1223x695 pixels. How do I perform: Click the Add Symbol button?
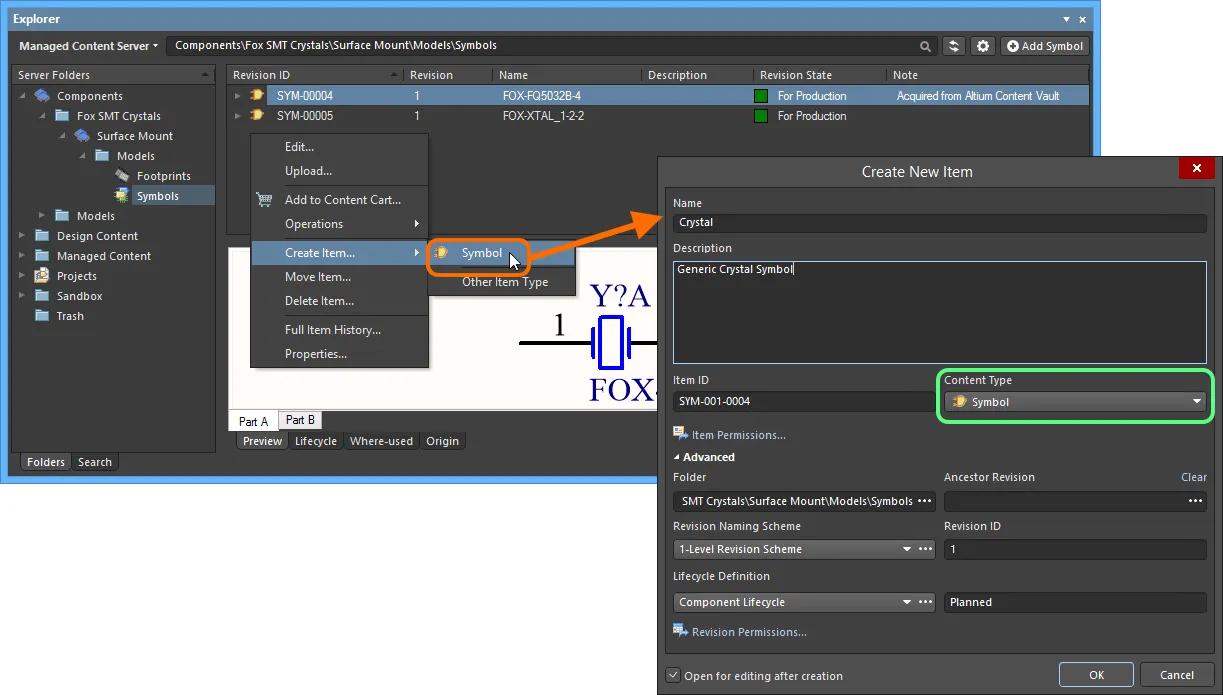[1045, 46]
